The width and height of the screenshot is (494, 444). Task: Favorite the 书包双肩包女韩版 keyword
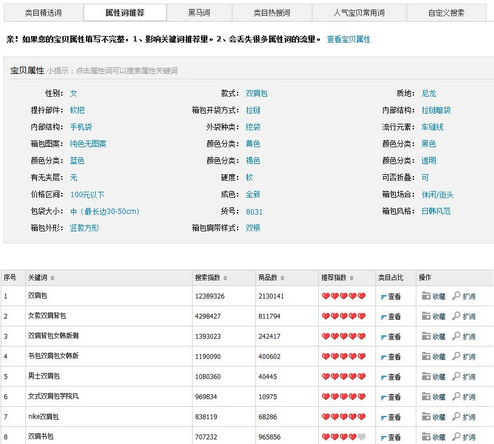[434, 356]
